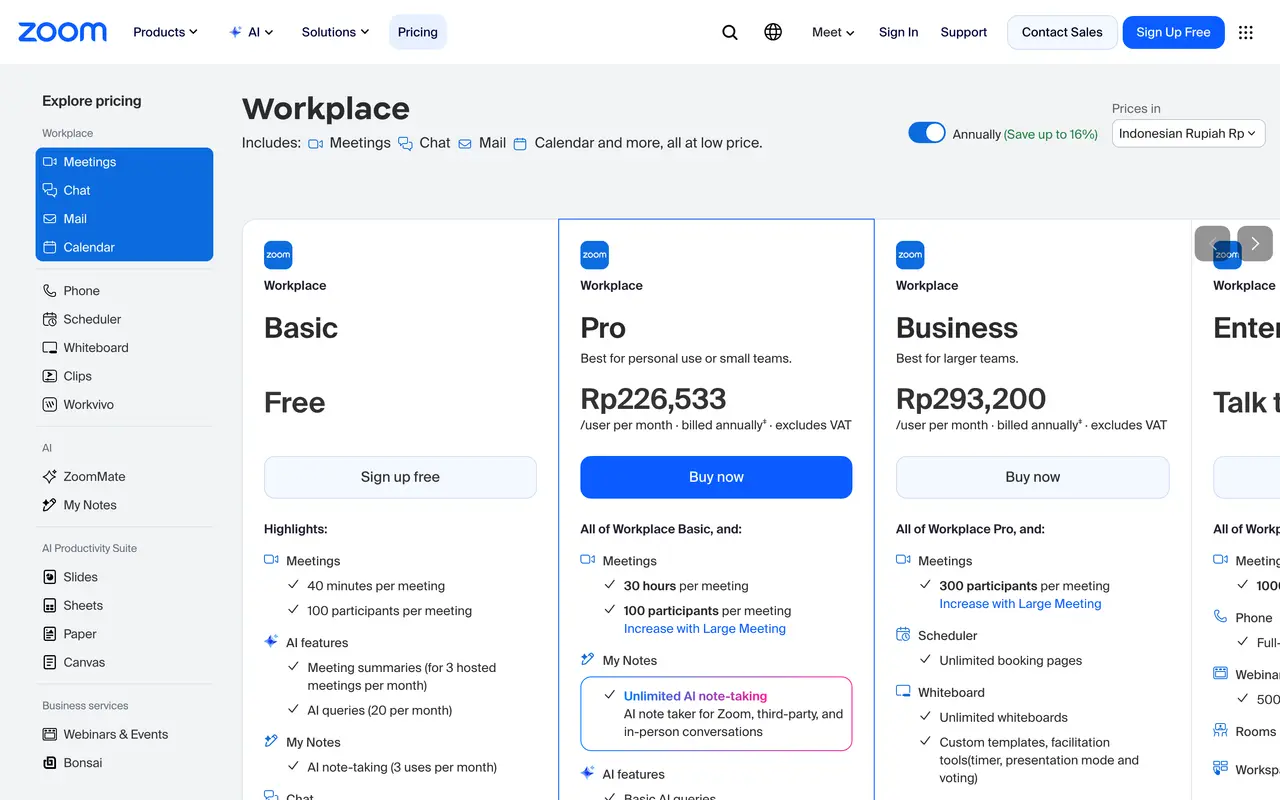Click the Bonsai icon in sidebar
The height and width of the screenshot is (800, 1280).
pos(50,763)
